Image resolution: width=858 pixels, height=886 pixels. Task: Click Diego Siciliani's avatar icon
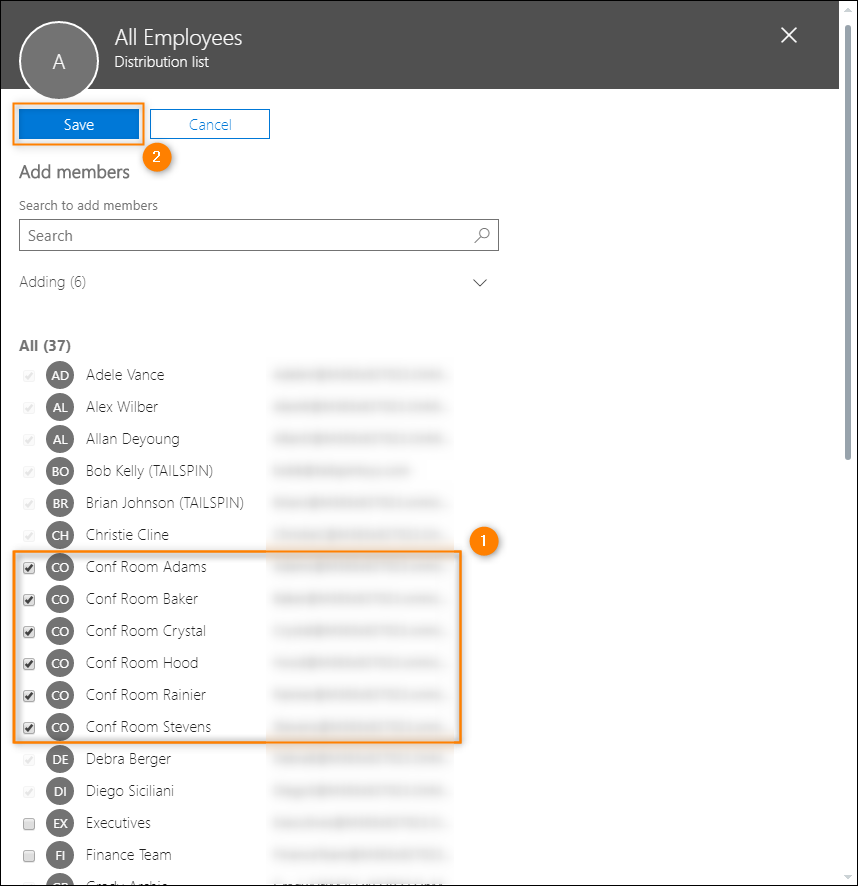coord(59,791)
